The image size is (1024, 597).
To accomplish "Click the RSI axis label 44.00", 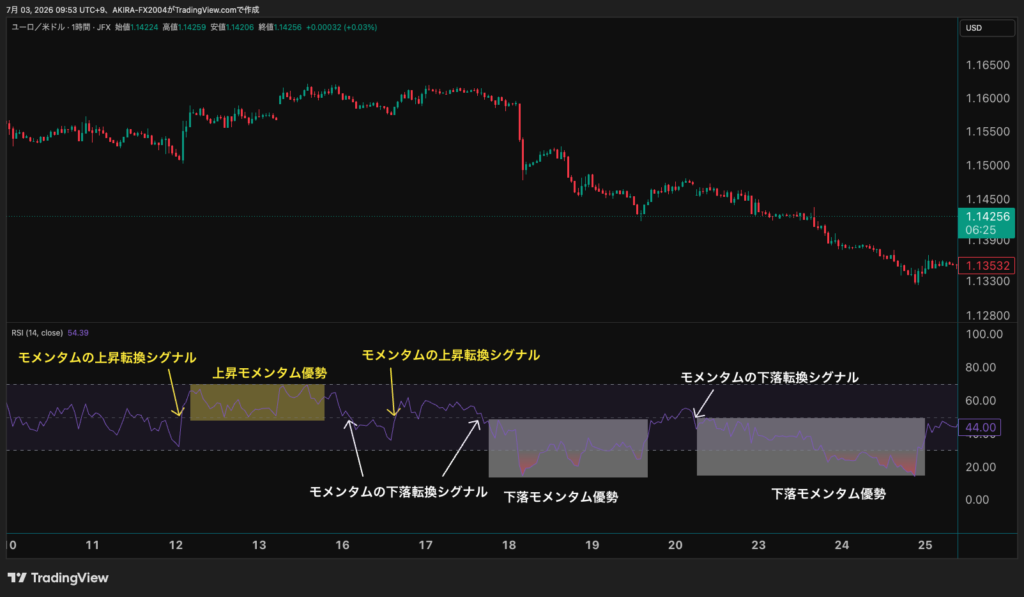I will pyautogui.click(x=981, y=428).
